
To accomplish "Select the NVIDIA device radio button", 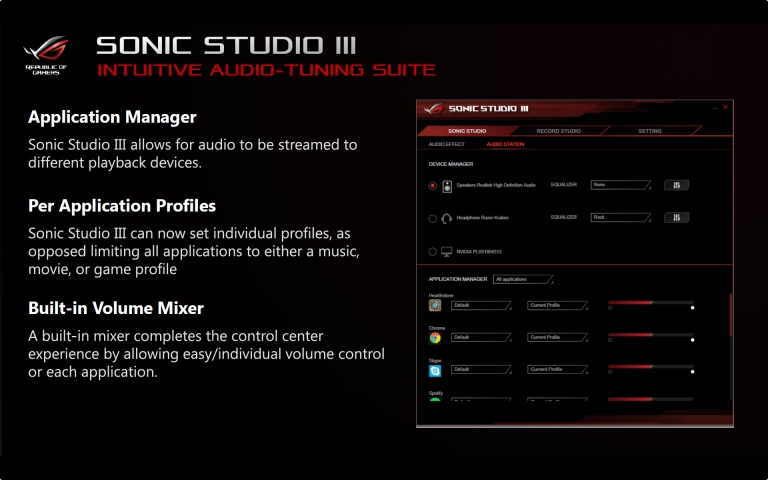I will click(x=432, y=252).
